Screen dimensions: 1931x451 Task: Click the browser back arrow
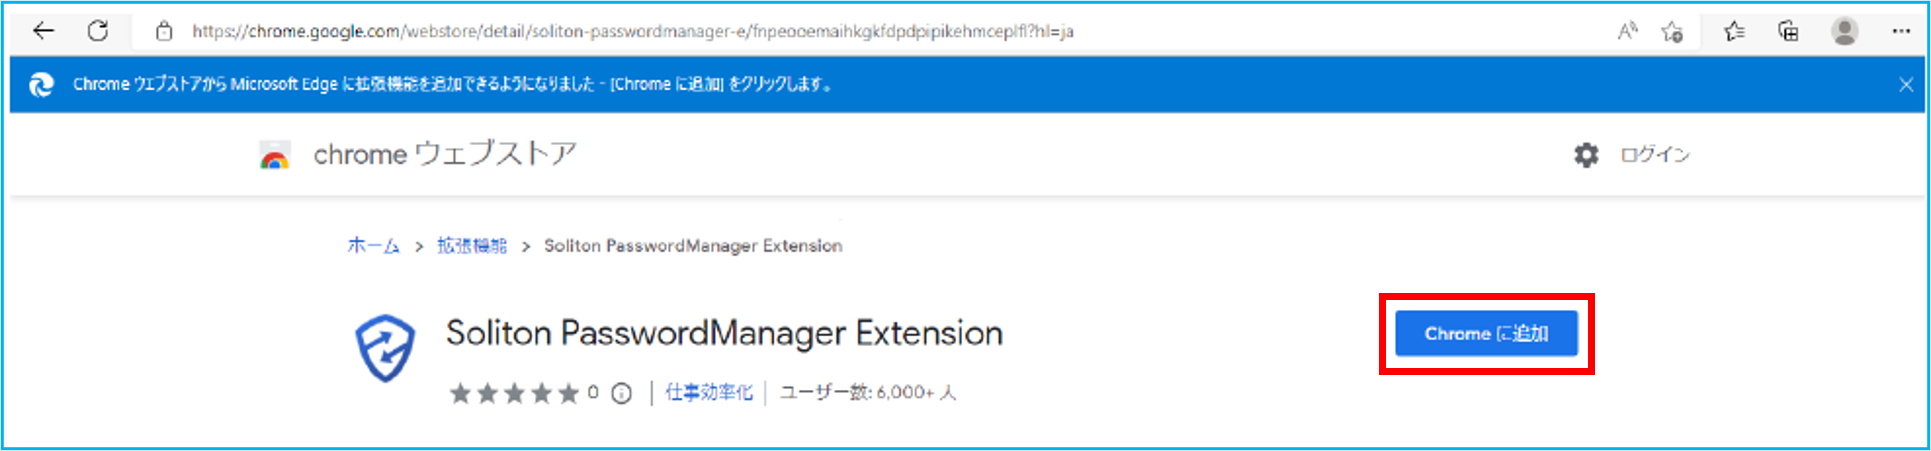[x=44, y=31]
